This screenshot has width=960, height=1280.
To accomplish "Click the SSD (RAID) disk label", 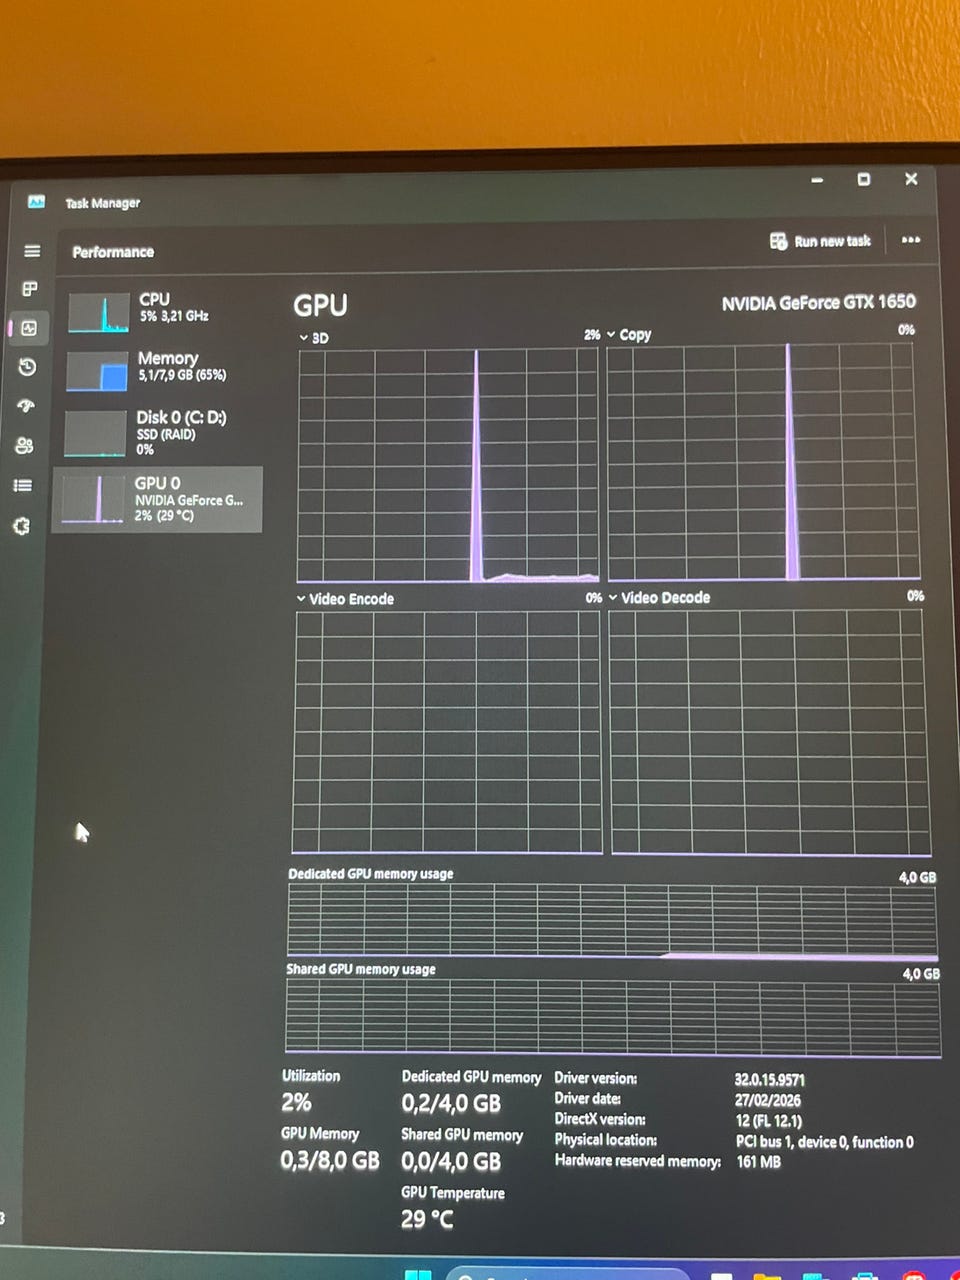I will click(166, 435).
